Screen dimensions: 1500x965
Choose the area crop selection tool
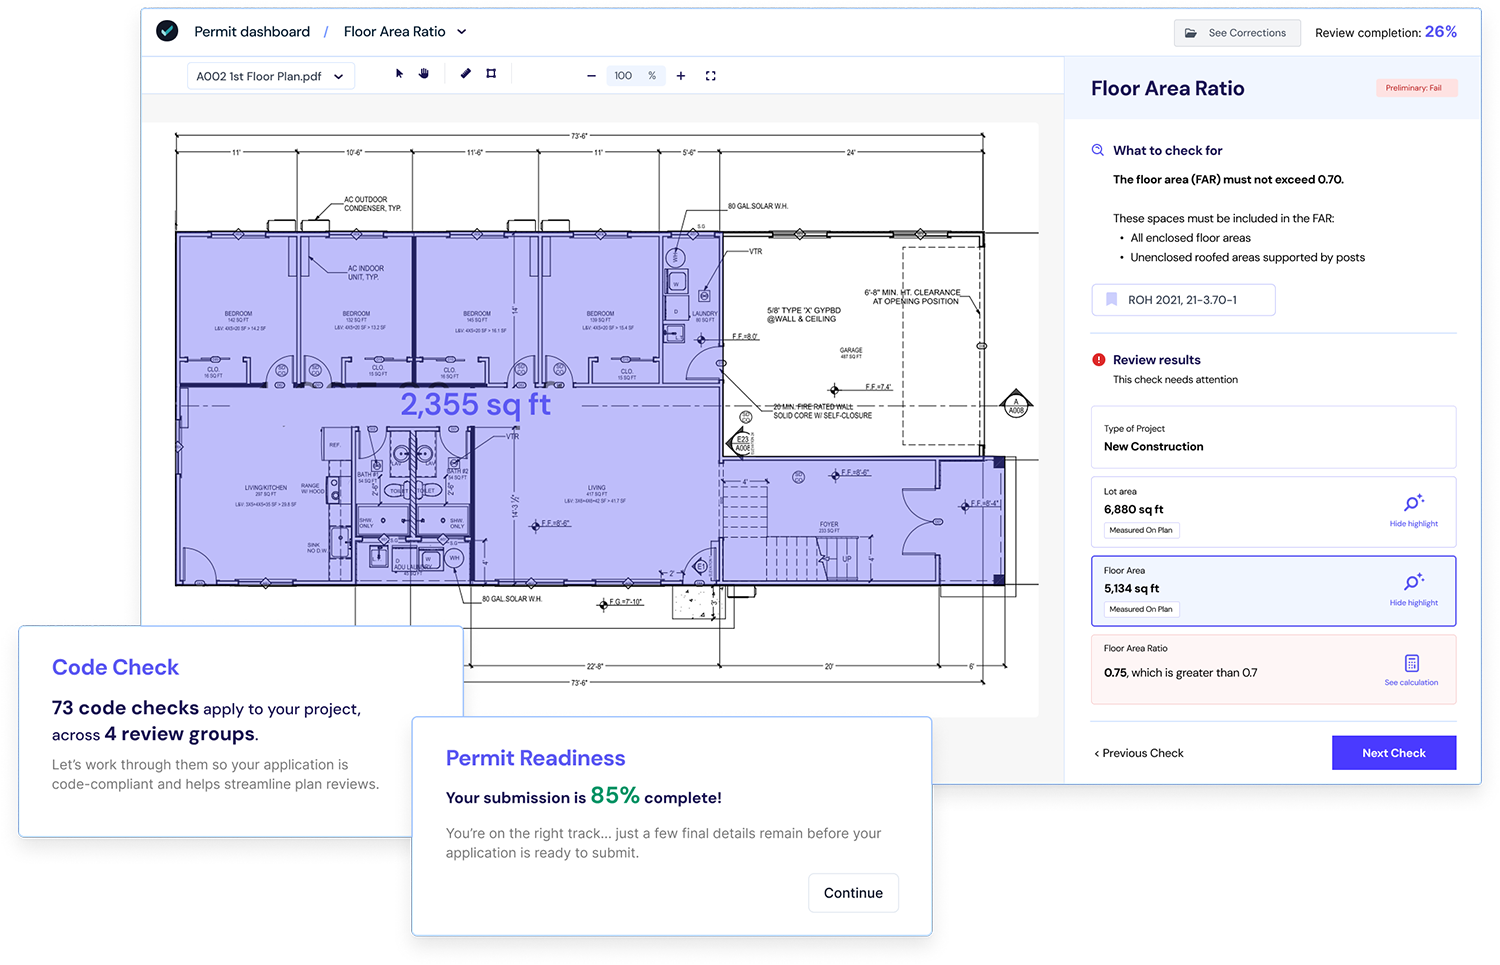[491, 74]
